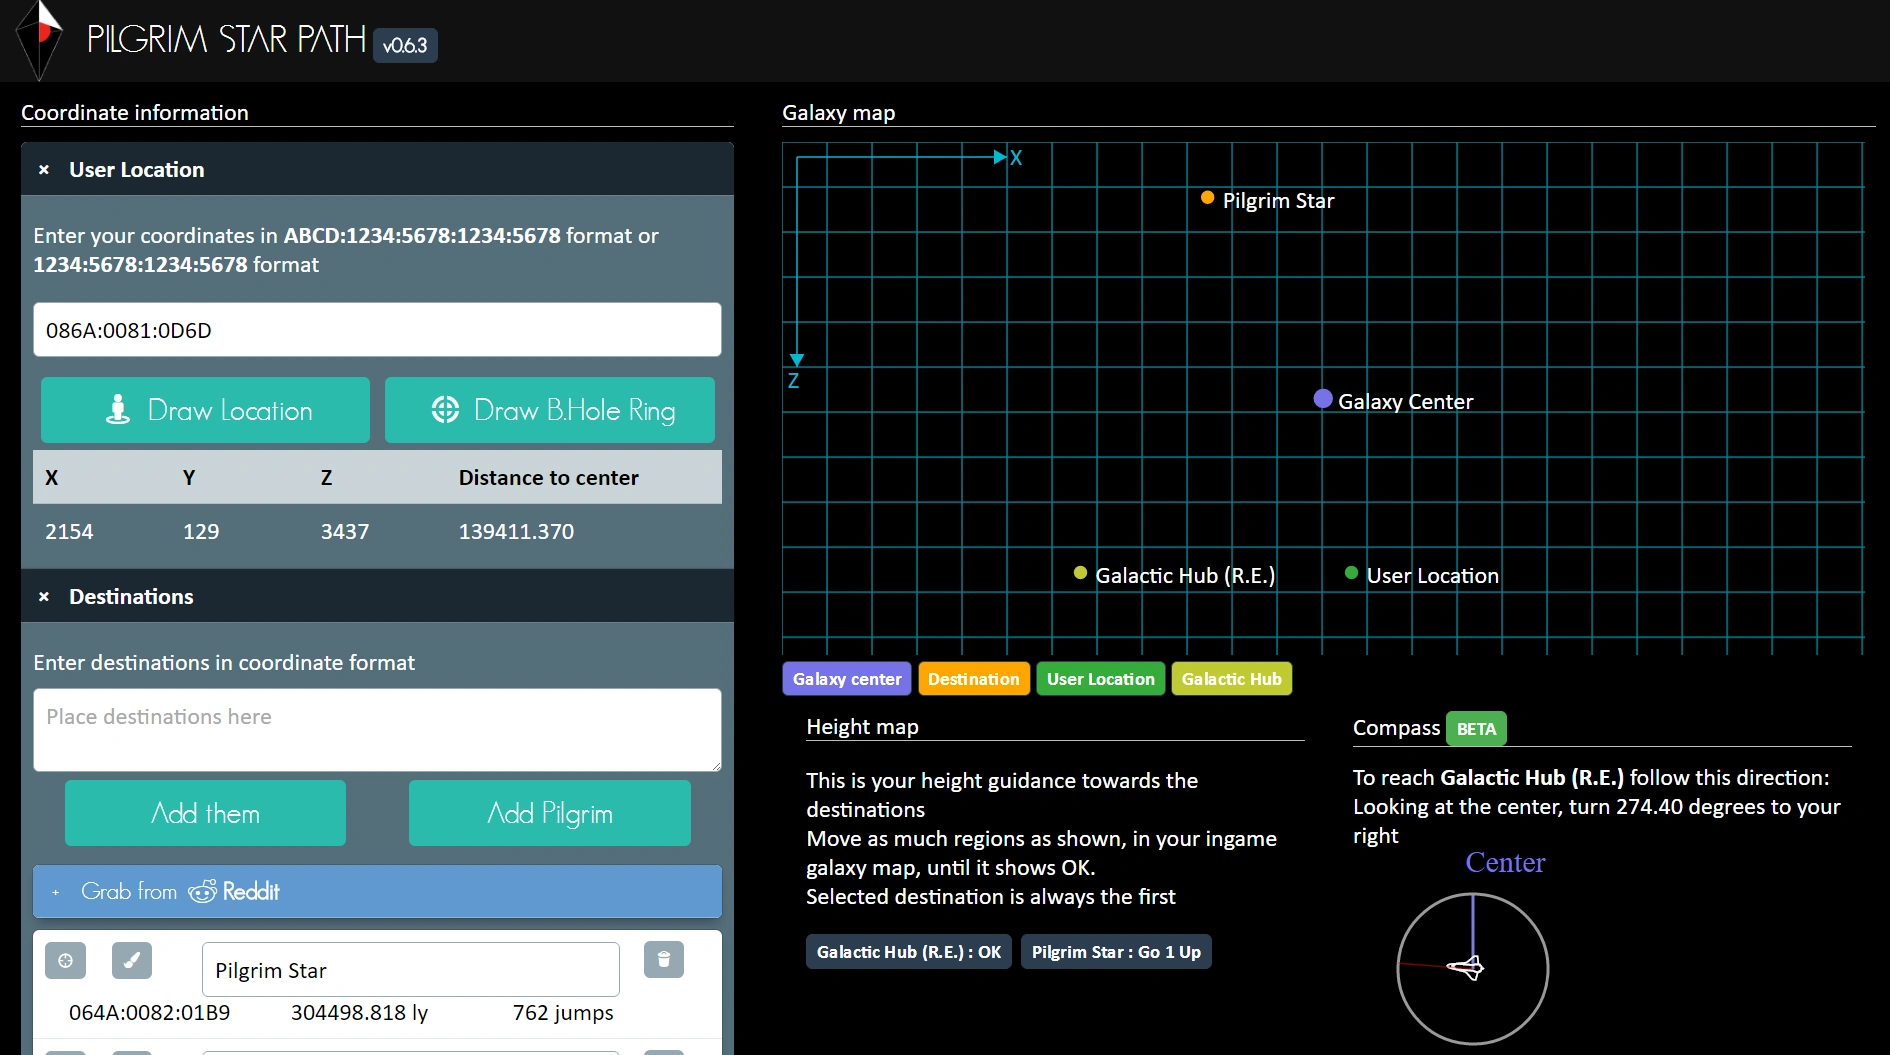Image resolution: width=1890 pixels, height=1055 pixels.
Task: Click the green User Location dot on map
Action: (x=1352, y=573)
